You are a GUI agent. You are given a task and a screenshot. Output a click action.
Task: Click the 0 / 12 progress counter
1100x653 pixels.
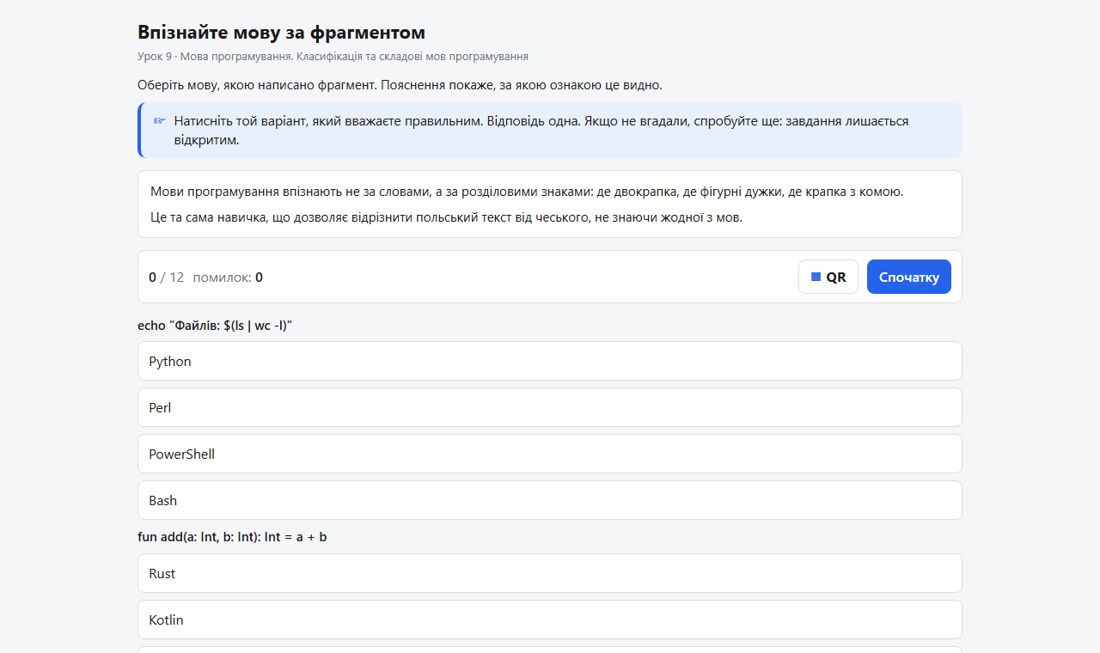(x=166, y=277)
